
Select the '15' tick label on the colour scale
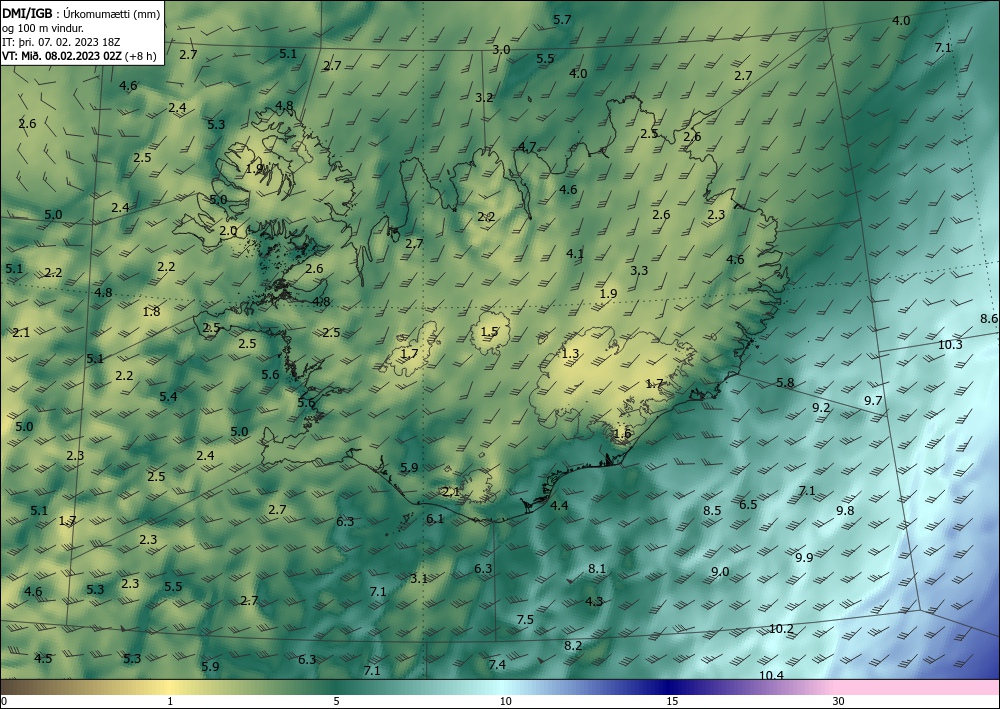pyautogui.click(x=672, y=701)
